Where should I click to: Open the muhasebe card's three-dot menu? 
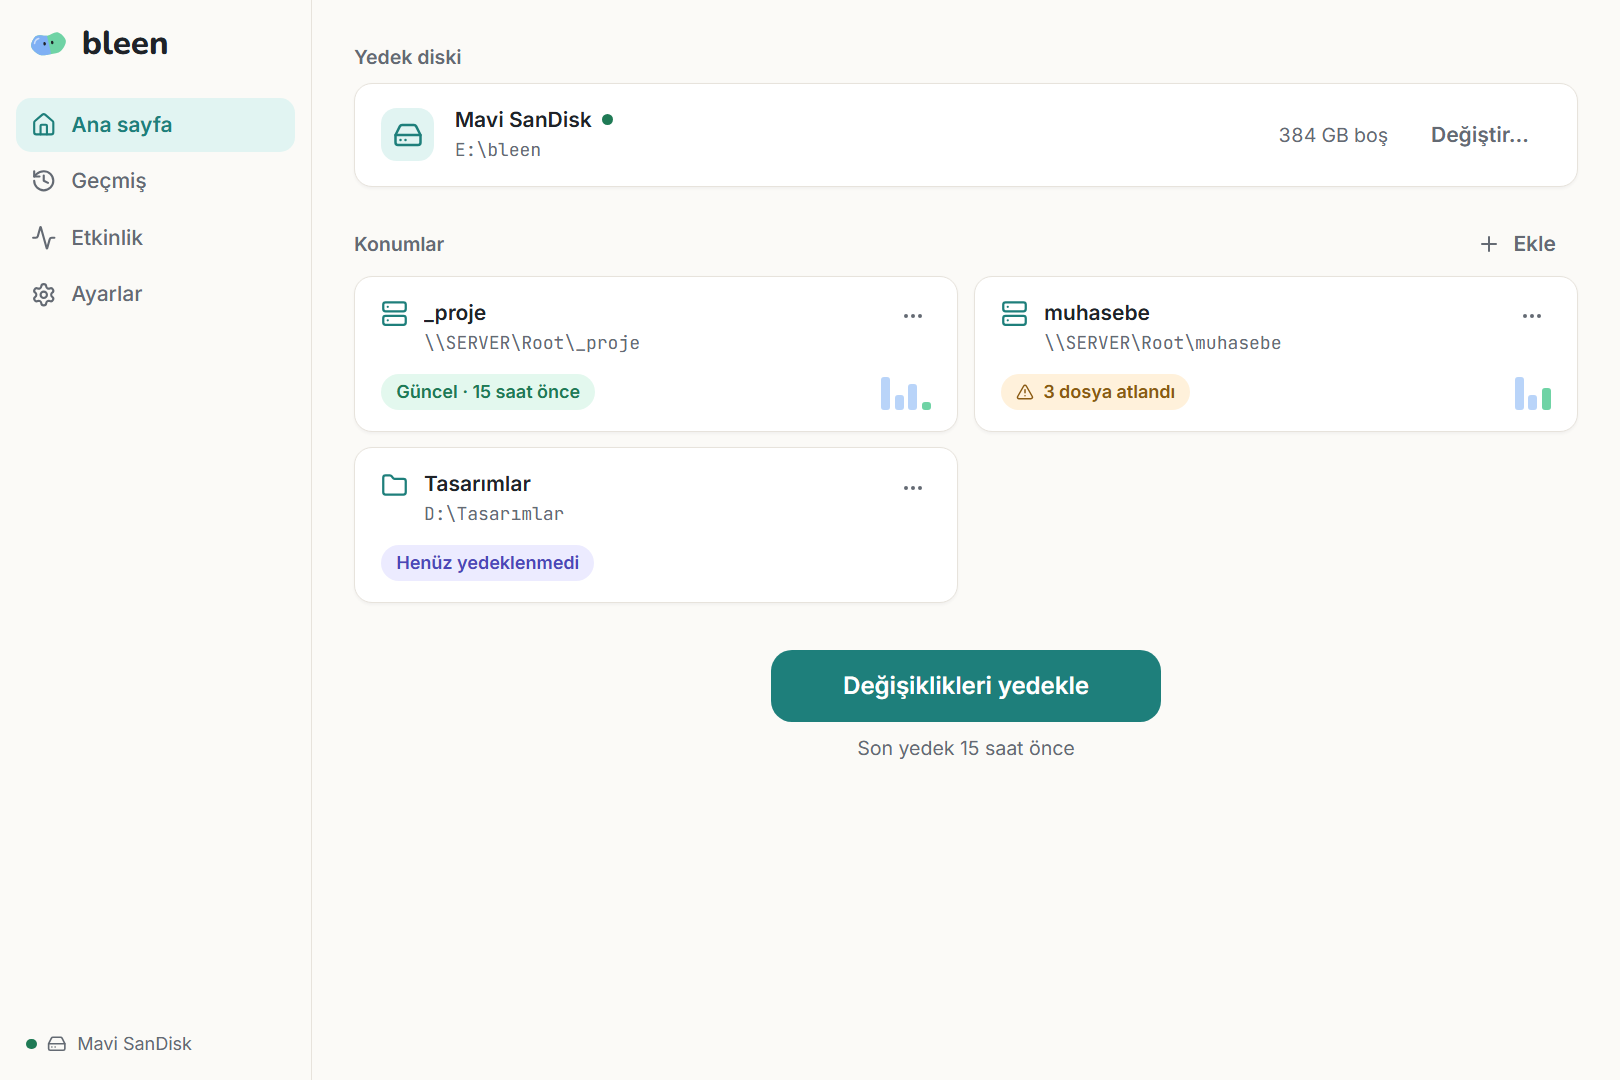[1532, 316]
